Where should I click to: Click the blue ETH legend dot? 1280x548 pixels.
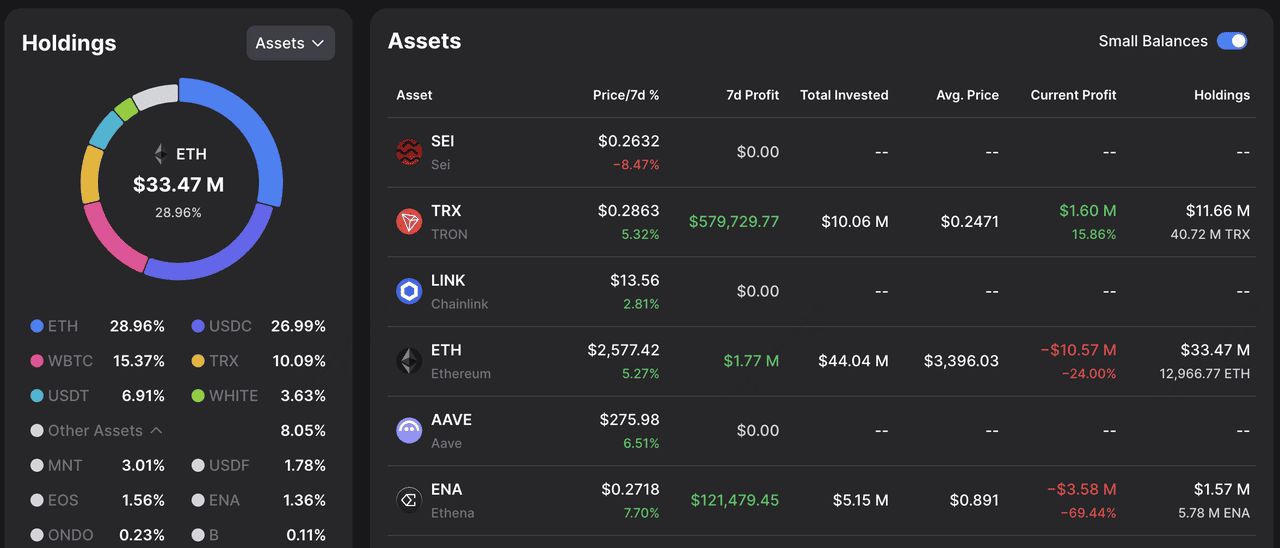coord(37,326)
